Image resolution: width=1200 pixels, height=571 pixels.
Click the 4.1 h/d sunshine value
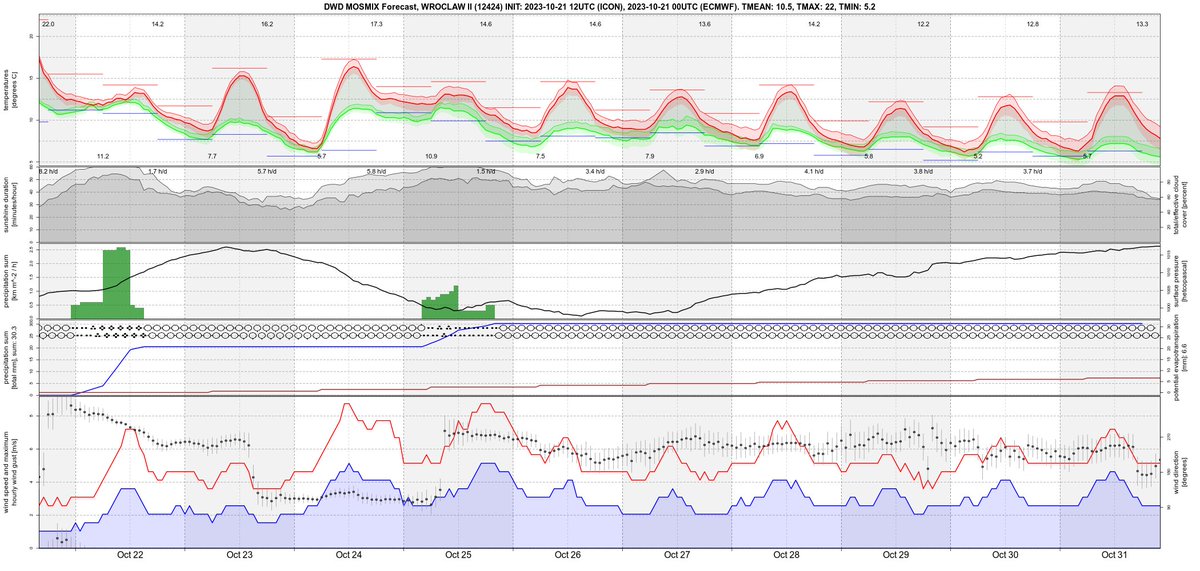pyautogui.click(x=814, y=172)
